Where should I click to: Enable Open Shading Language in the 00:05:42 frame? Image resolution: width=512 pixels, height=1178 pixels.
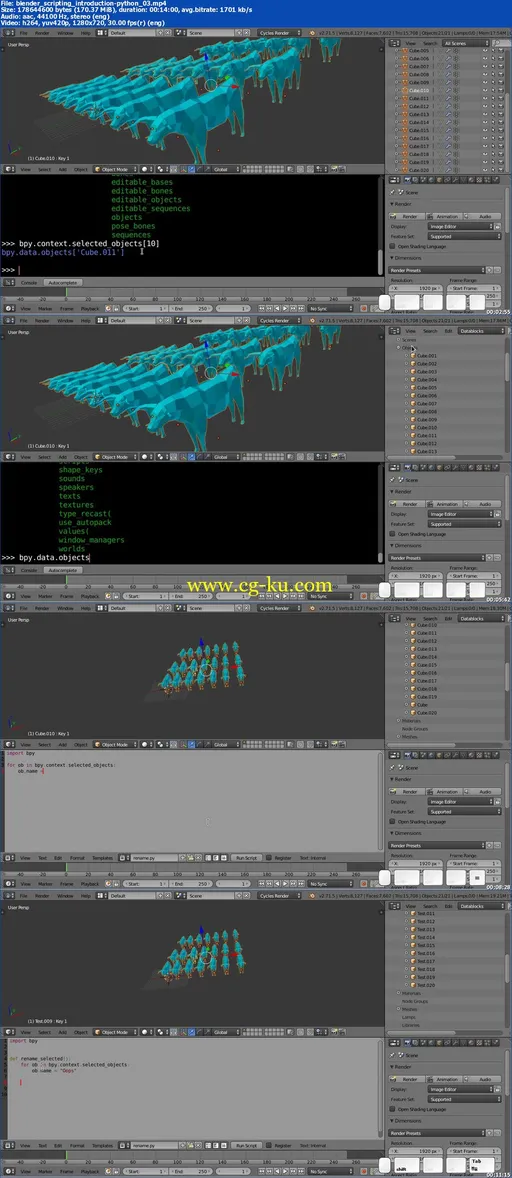point(393,533)
